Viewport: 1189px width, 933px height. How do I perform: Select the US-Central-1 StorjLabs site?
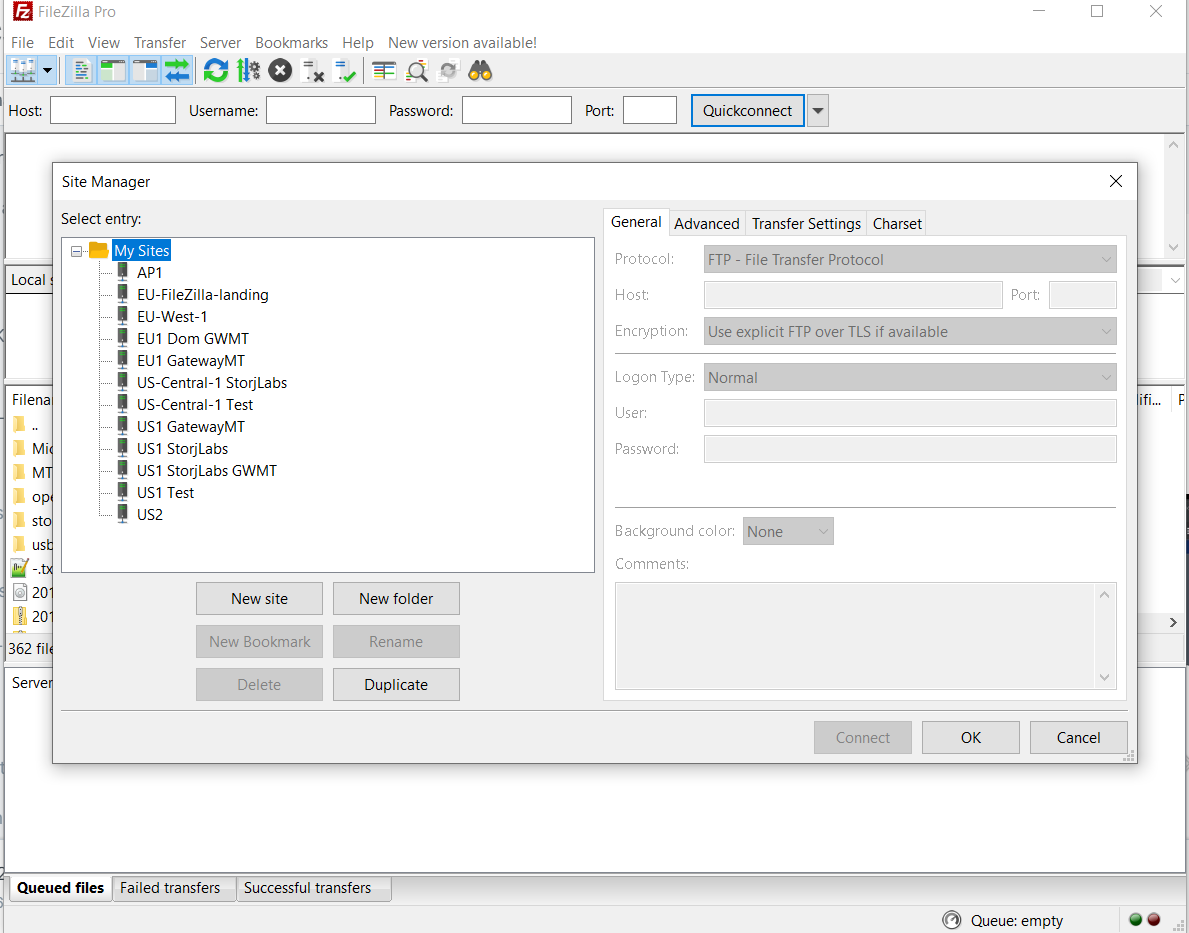coord(212,382)
